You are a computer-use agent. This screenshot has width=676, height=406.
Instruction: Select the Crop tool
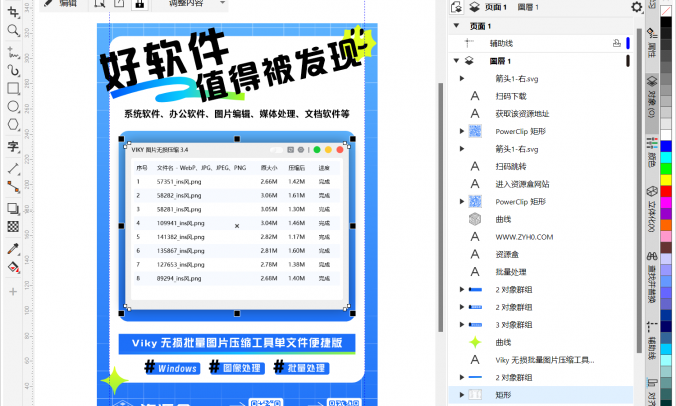coord(13,12)
